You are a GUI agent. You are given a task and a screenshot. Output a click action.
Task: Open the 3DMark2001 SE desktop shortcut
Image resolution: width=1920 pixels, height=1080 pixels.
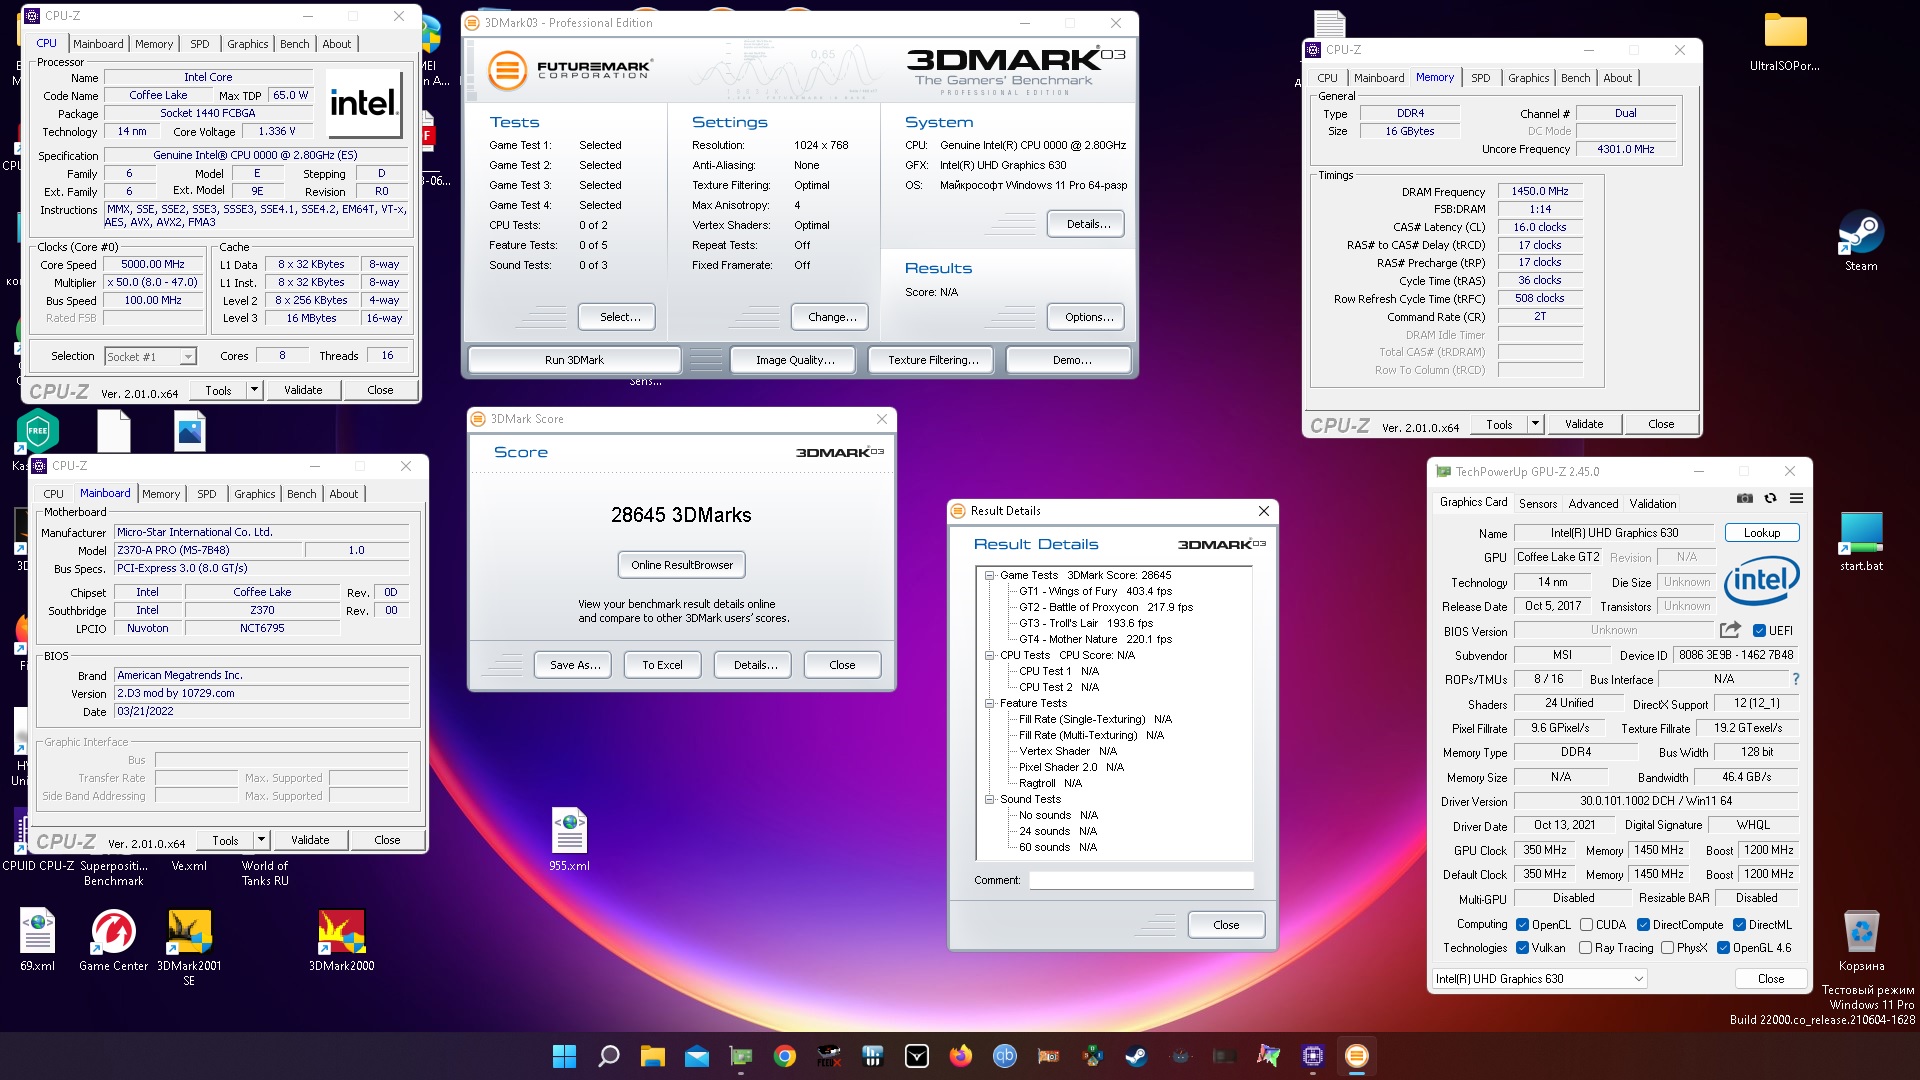189,947
